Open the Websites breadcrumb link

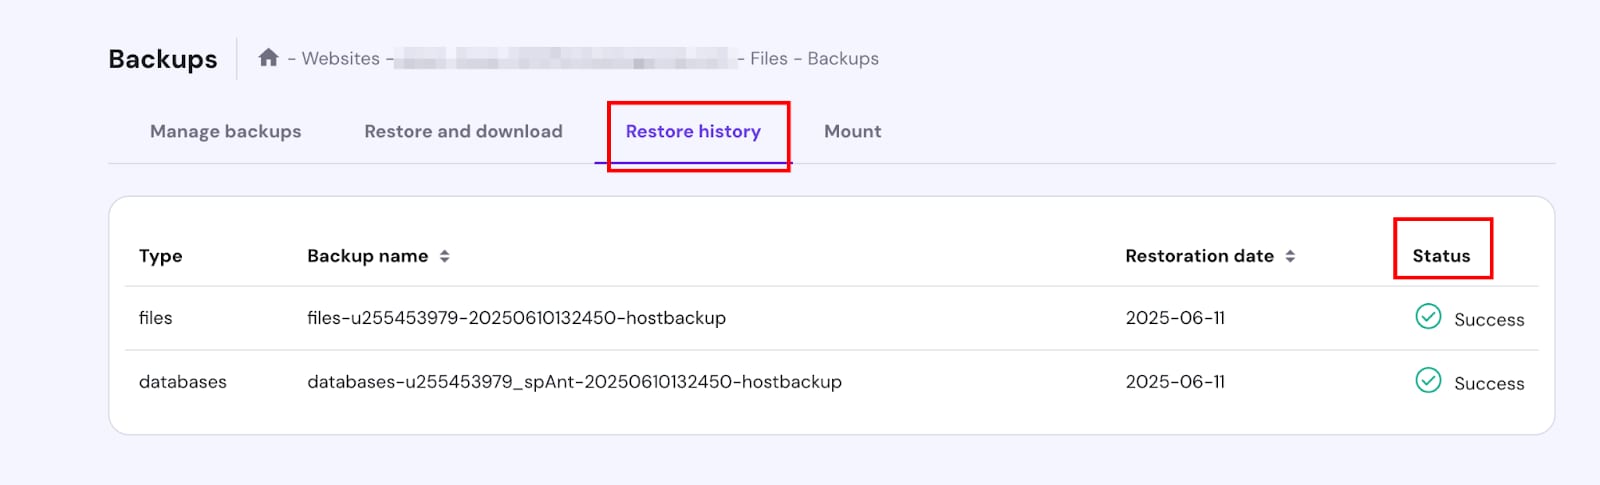point(340,59)
